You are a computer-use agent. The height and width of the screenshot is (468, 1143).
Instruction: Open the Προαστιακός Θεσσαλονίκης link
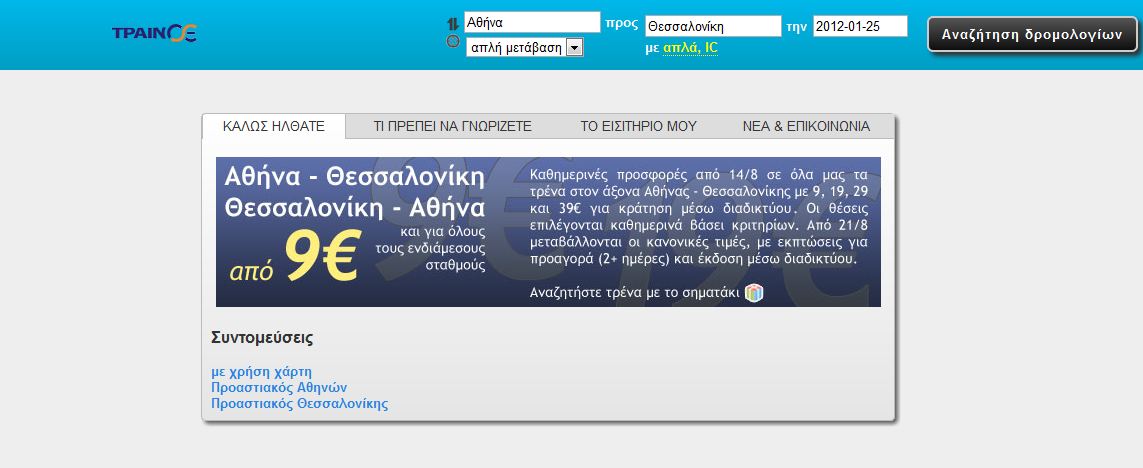coord(300,403)
